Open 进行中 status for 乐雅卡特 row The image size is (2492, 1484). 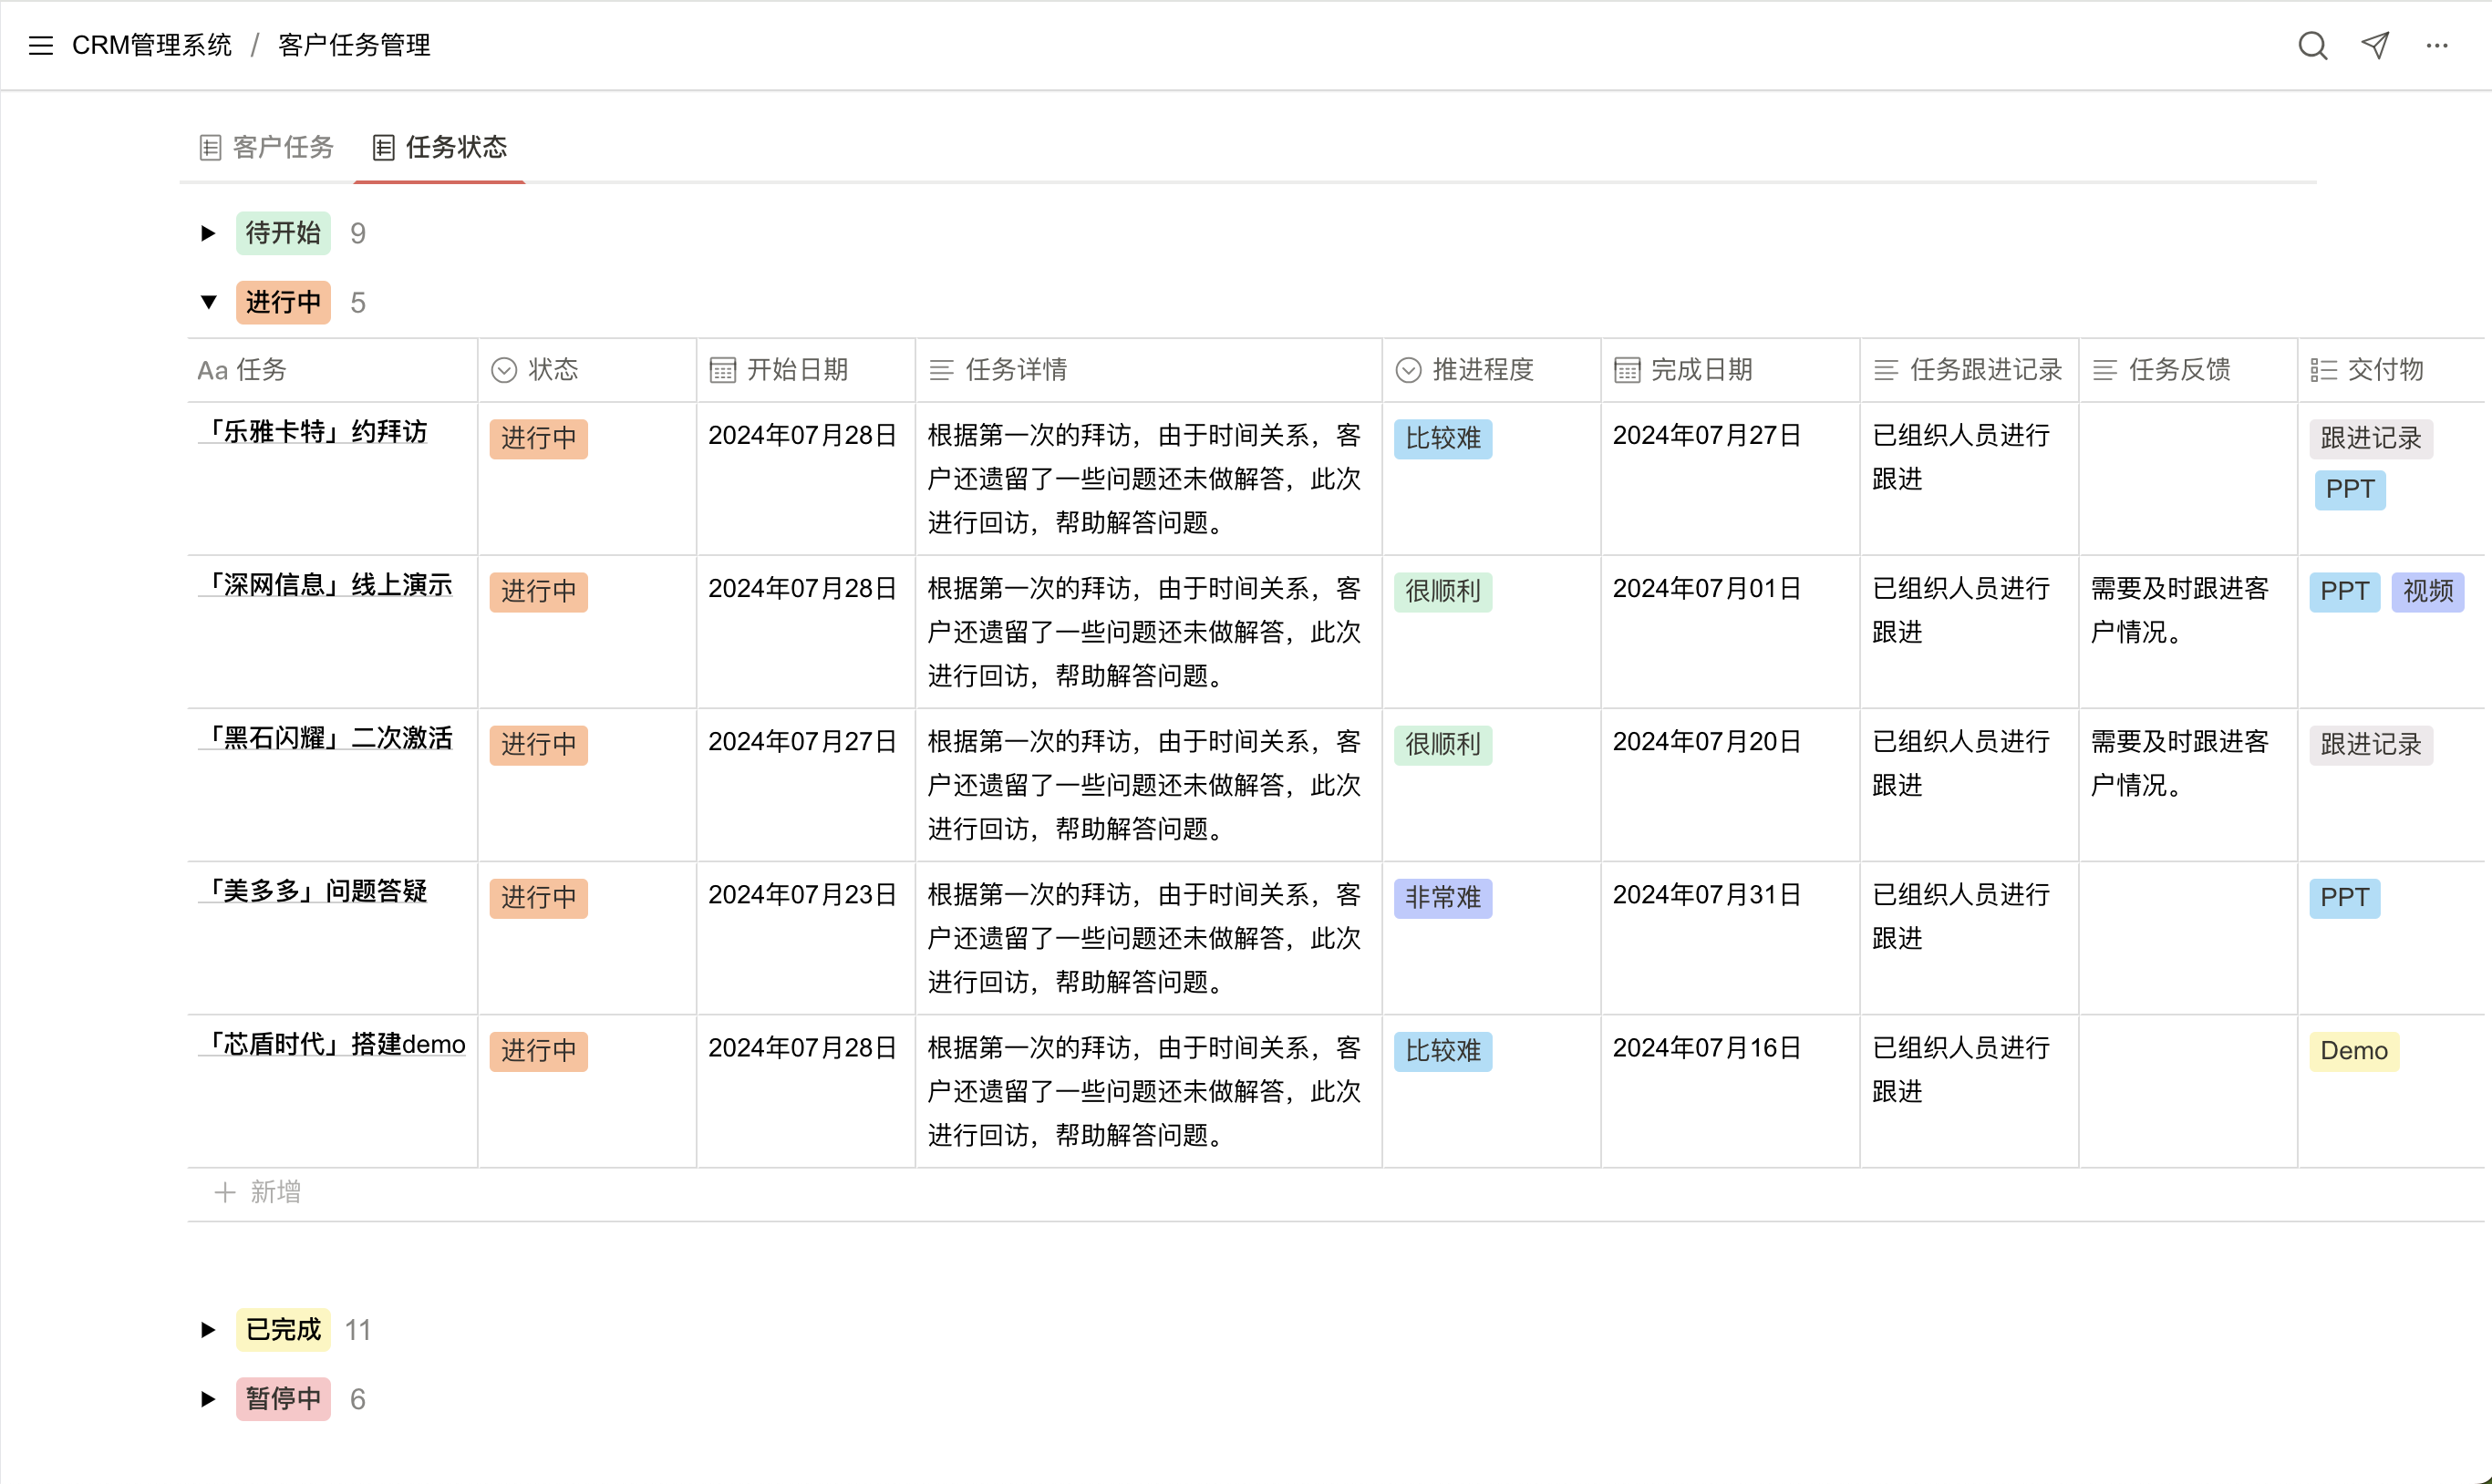[538, 438]
